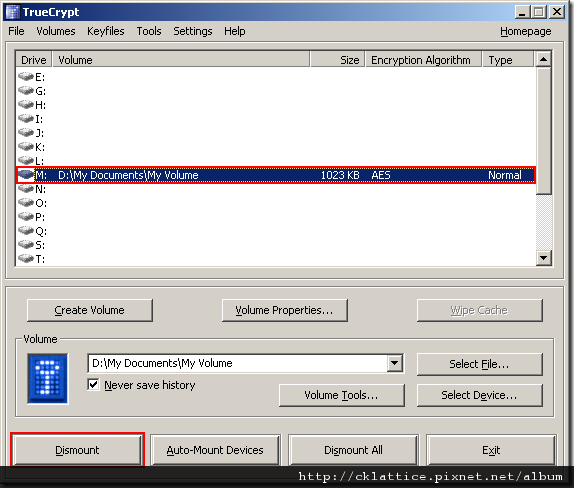Click the Dismount All button

click(353, 450)
